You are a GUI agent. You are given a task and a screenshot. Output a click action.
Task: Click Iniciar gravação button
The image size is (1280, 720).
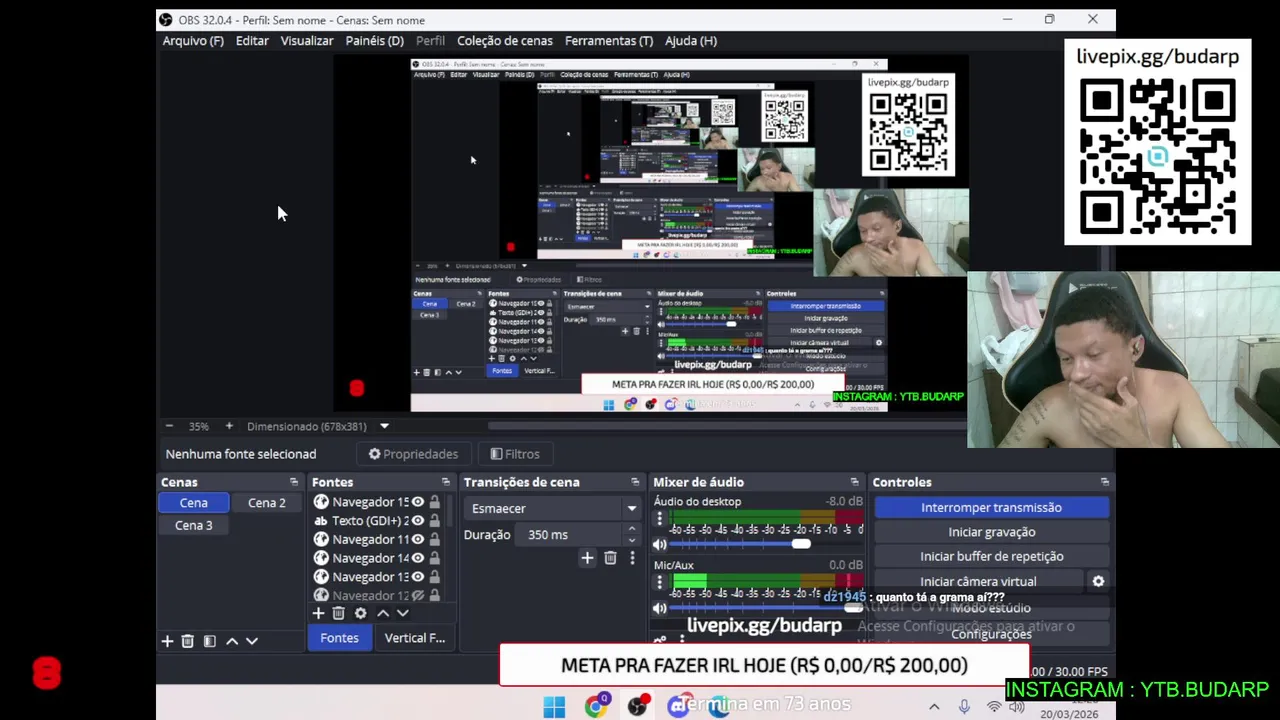coord(991,532)
